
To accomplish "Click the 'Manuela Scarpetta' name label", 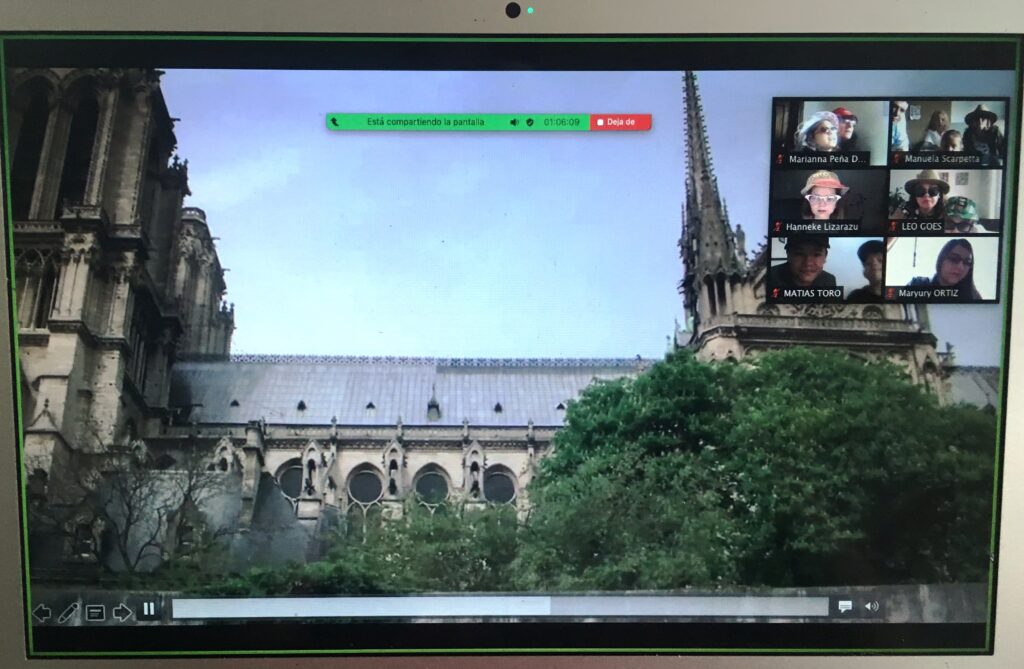I will [x=942, y=159].
